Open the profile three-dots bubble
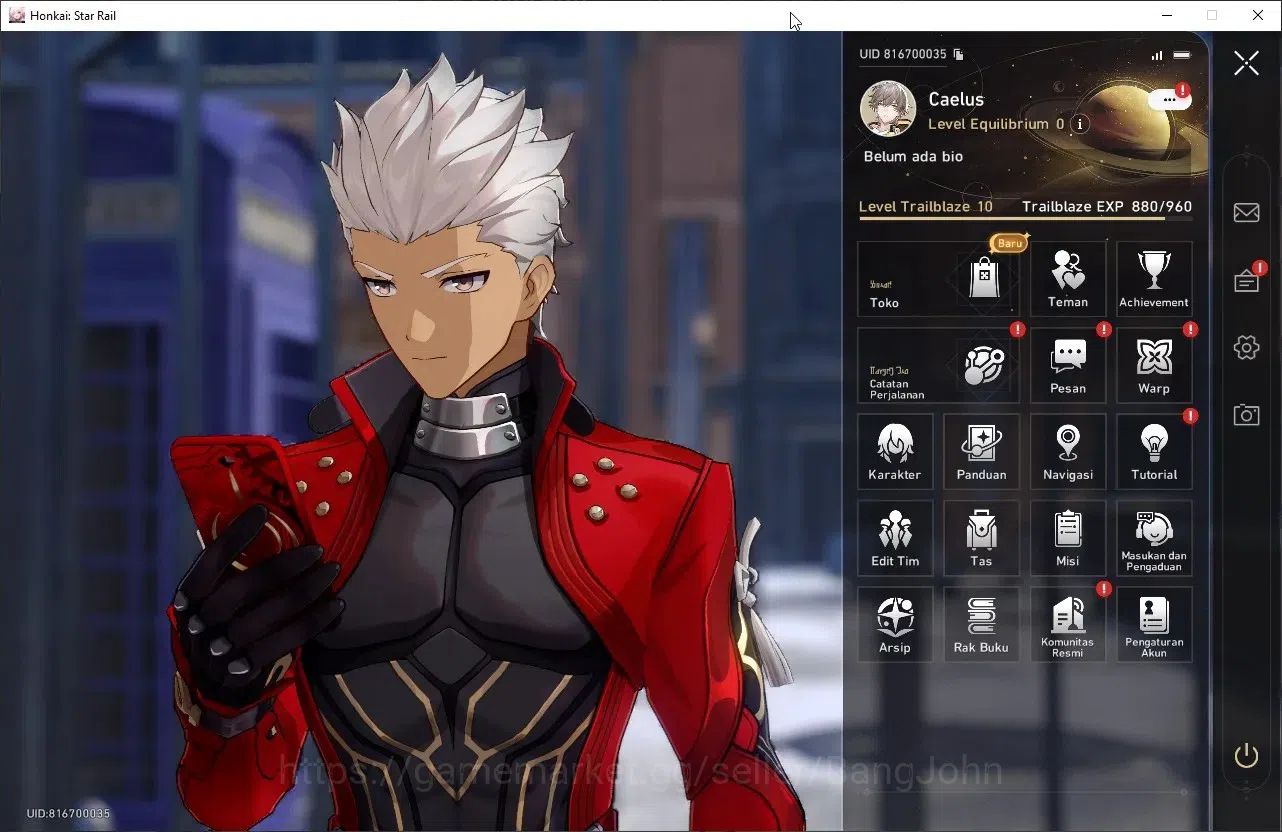Image resolution: width=1282 pixels, height=832 pixels. pyautogui.click(x=1169, y=99)
